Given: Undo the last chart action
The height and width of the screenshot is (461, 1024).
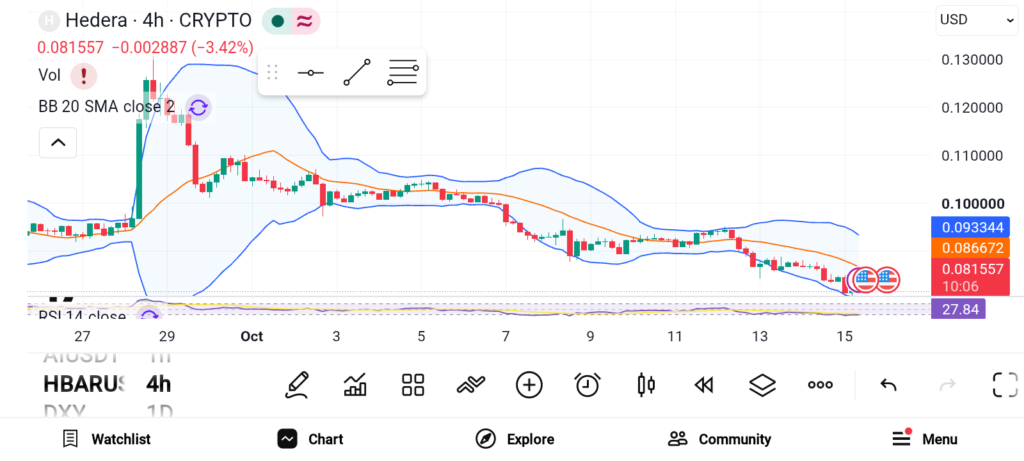Looking at the screenshot, I should click(x=888, y=385).
